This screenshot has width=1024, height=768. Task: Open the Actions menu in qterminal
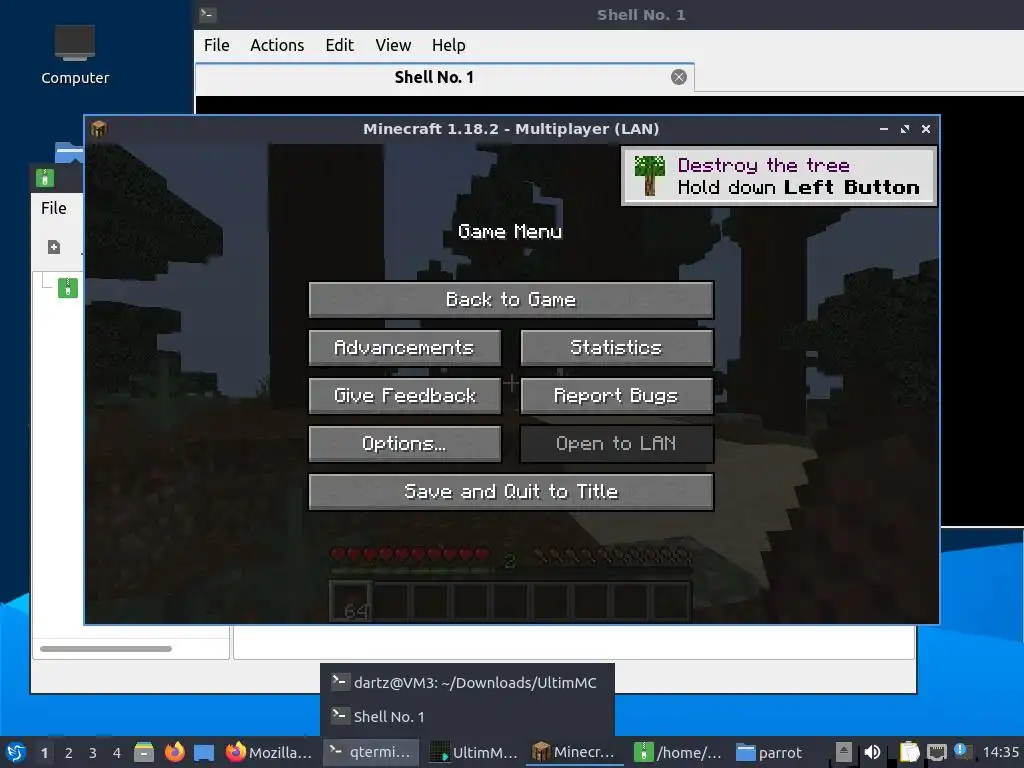(x=277, y=45)
